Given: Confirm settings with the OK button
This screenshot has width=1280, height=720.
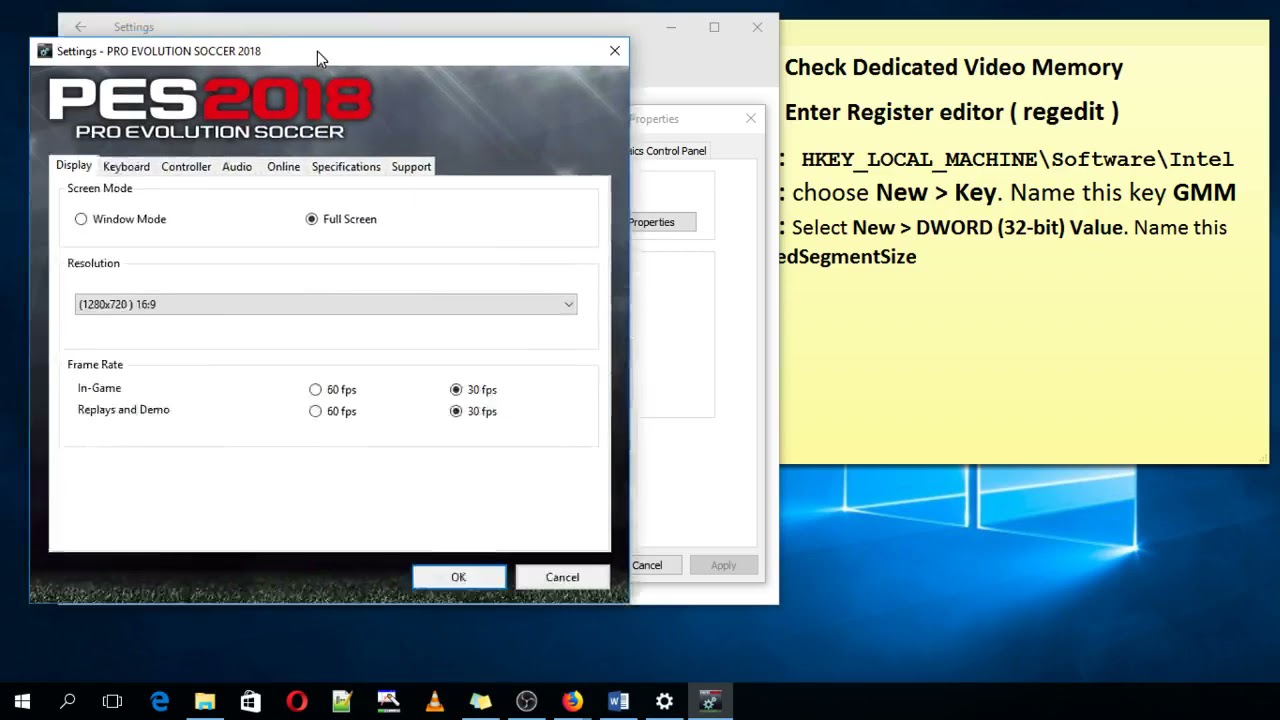Looking at the screenshot, I should (x=458, y=577).
